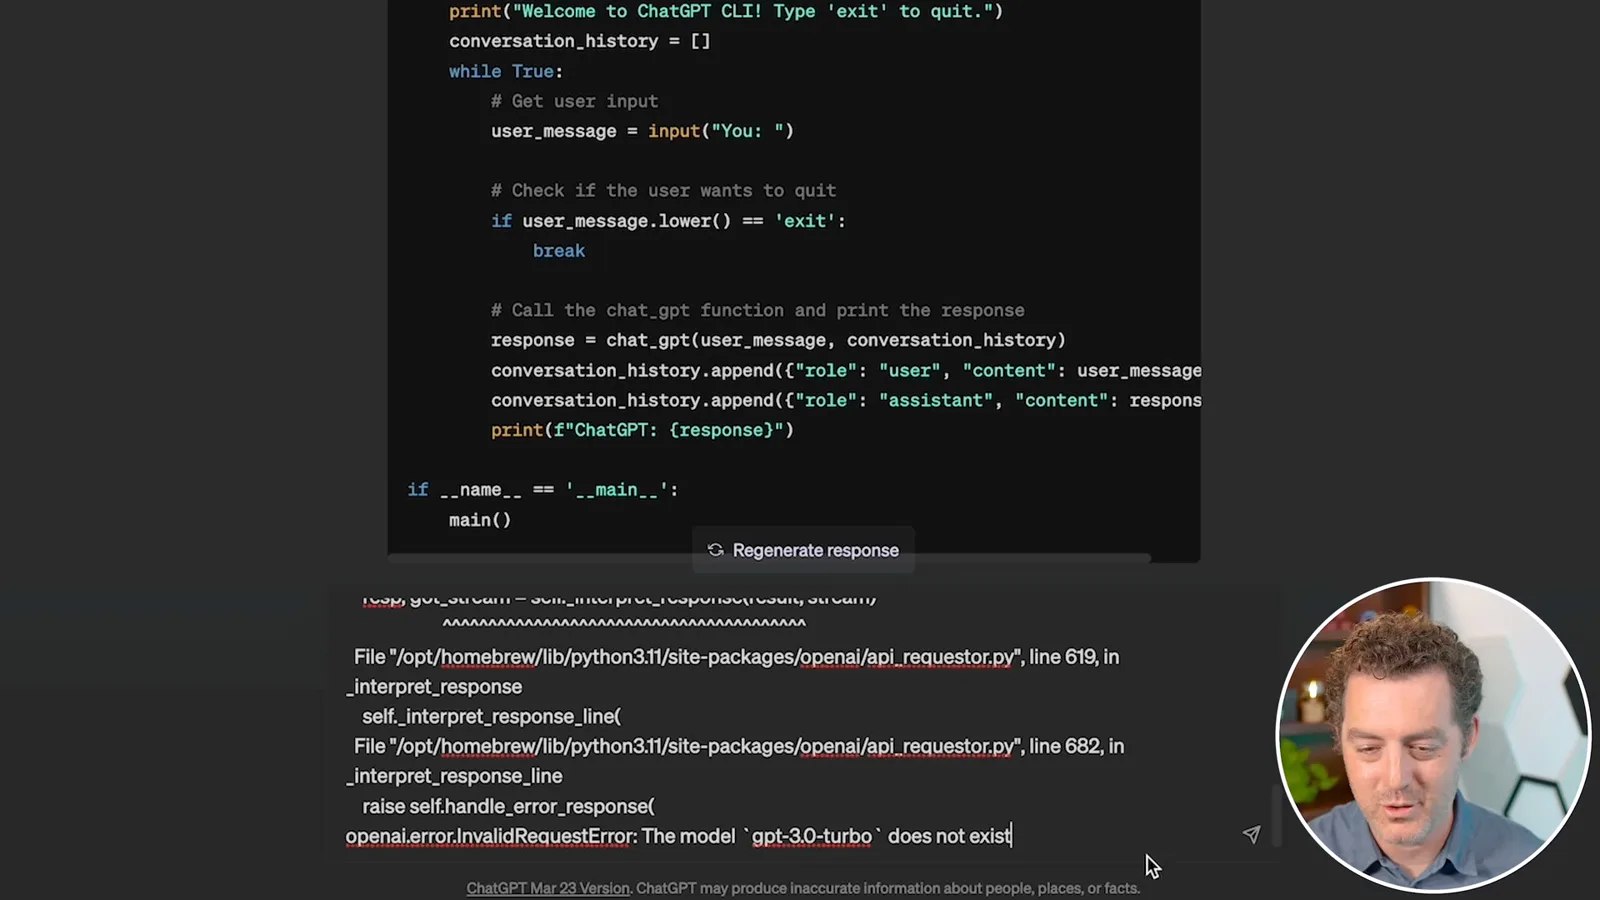Send the message with the paper plane icon

[x=1251, y=834]
